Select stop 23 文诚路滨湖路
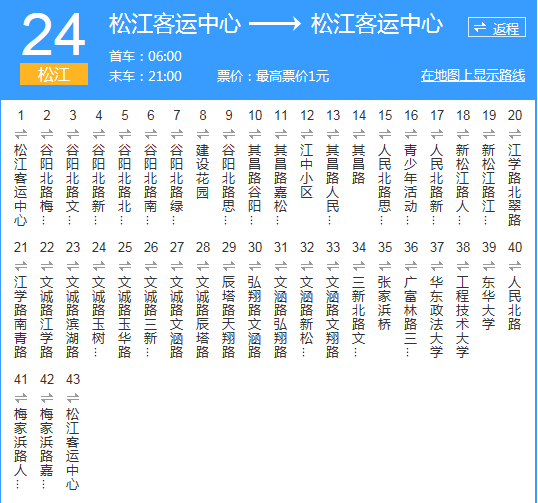Screen dimensions: 538x503 [x=73, y=317]
